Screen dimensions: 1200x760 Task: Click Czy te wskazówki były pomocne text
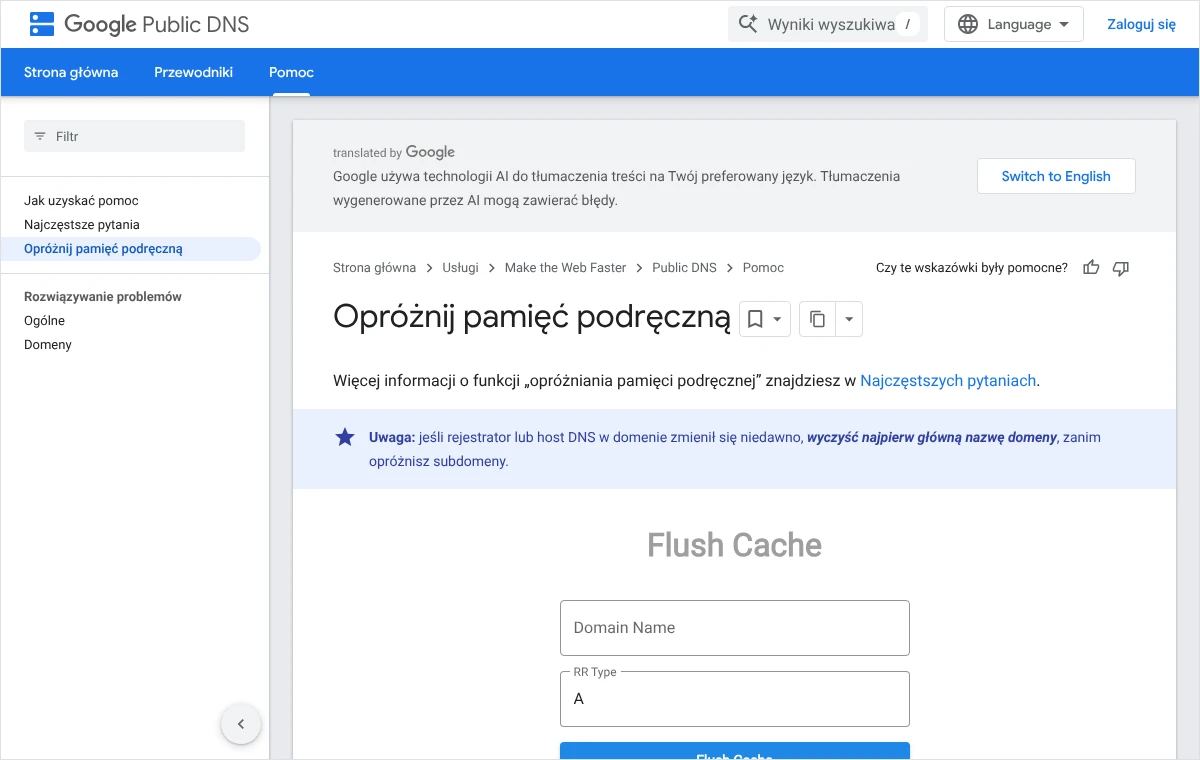(972, 268)
